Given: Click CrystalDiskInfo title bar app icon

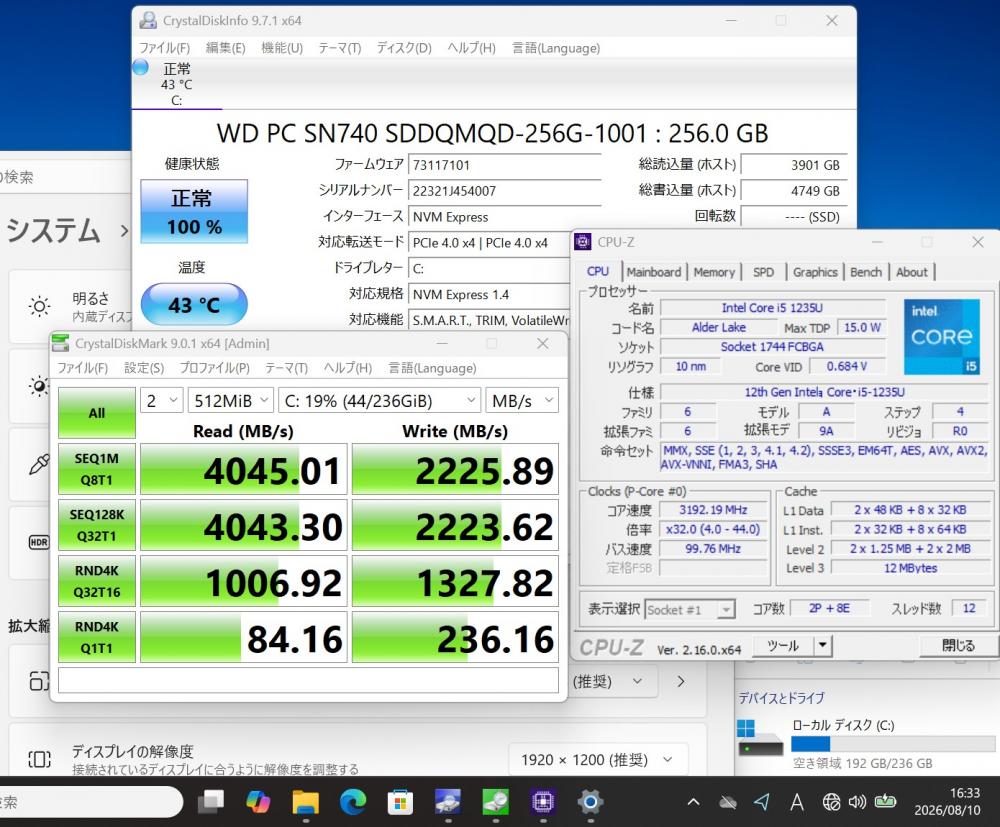Looking at the screenshot, I should pos(149,20).
